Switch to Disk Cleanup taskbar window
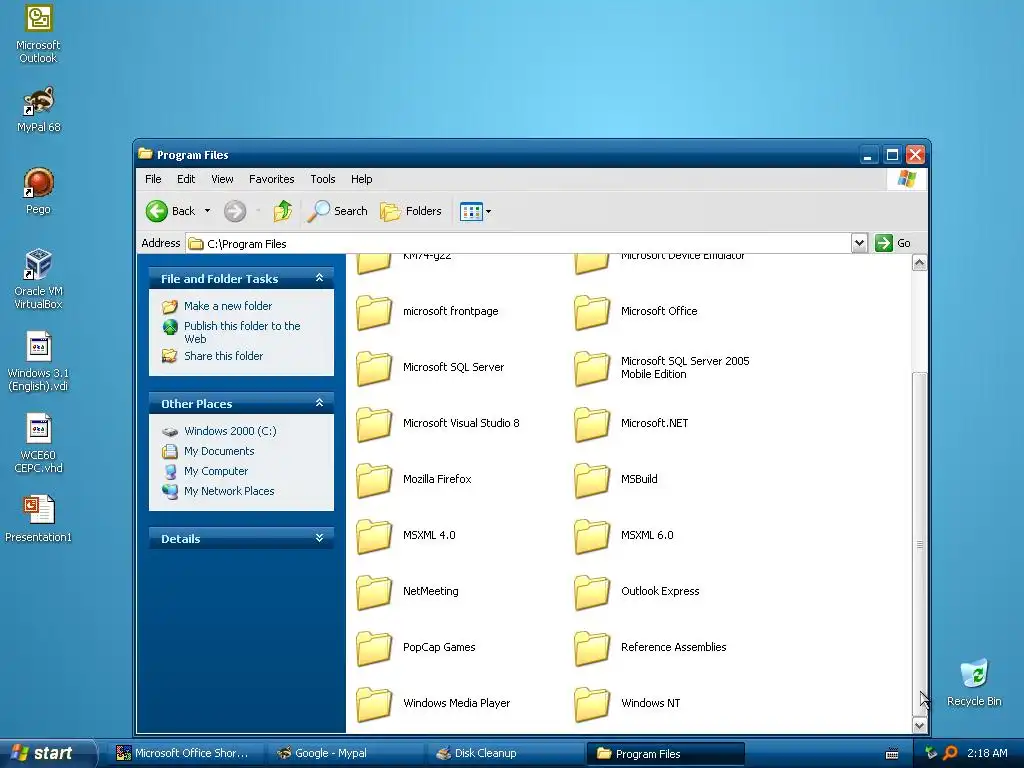This screenshot has height=768, width=1024. pyautogui.click(x=506, y=754)
